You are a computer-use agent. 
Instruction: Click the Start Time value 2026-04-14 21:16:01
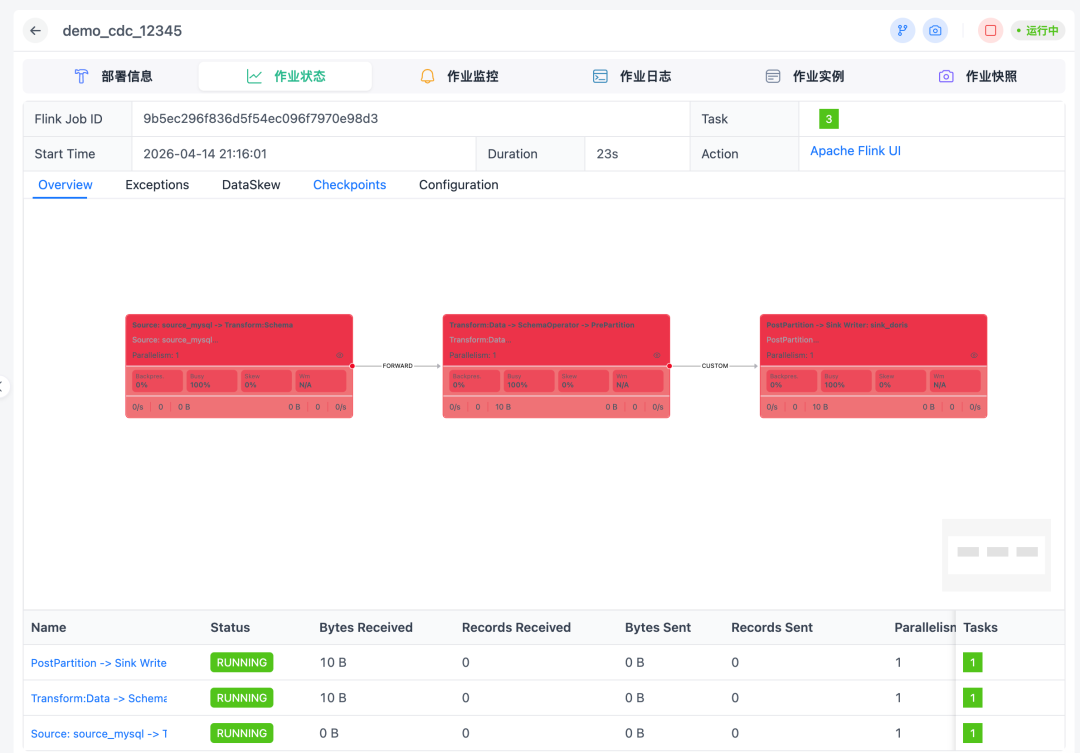coord(205,154)
